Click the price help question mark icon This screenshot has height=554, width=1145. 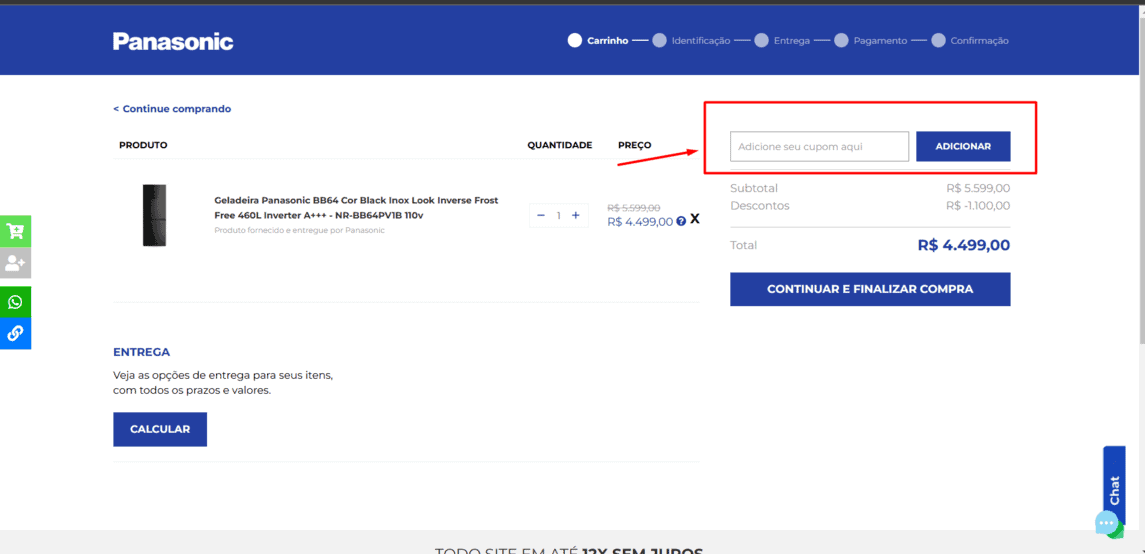pyautogui.click(x=681, y=221)
